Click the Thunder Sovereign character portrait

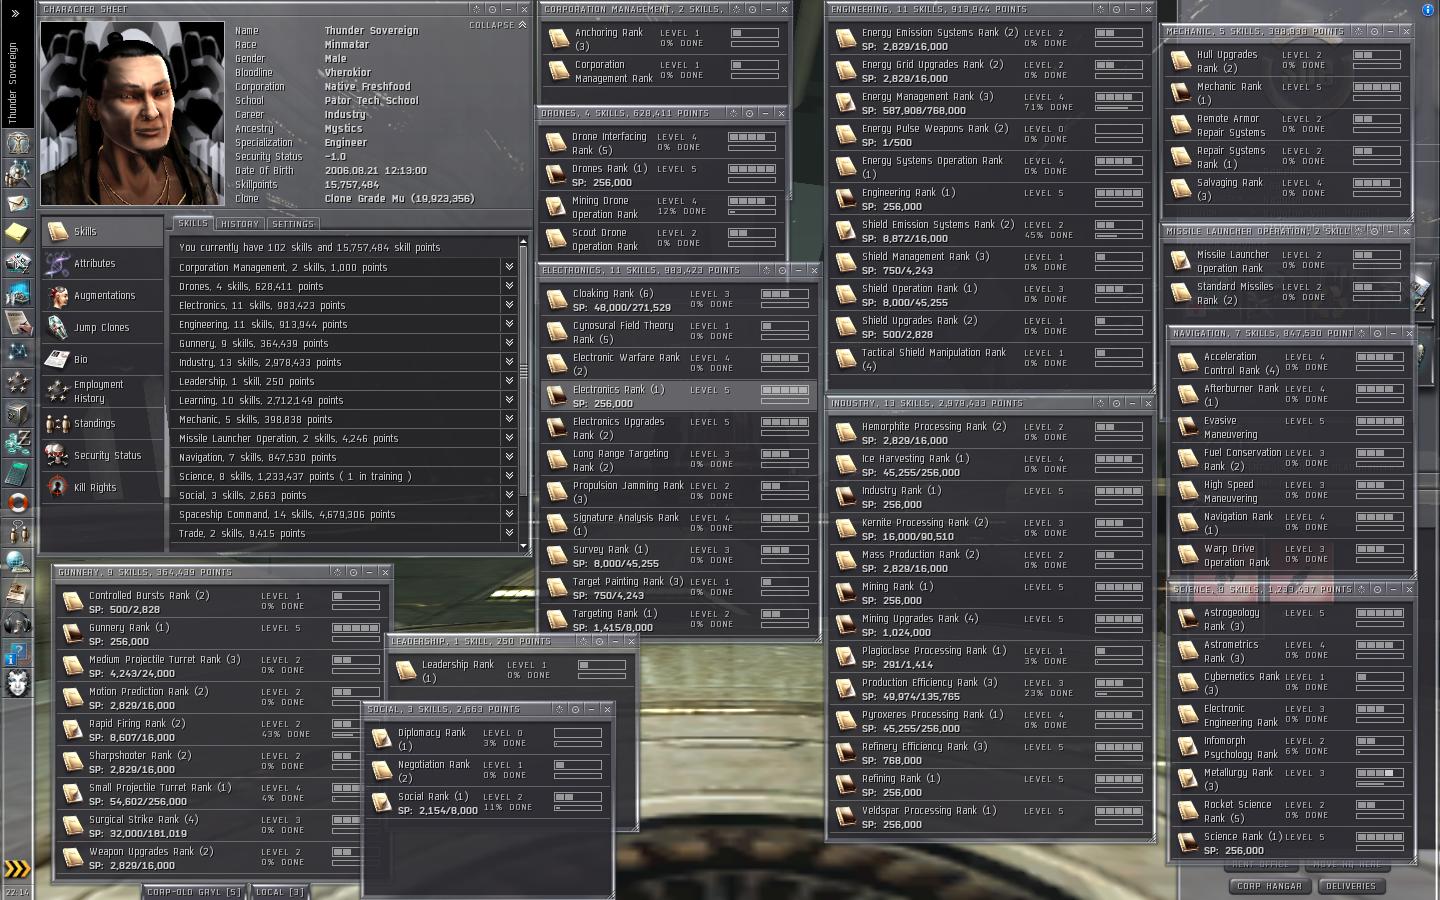click(130, 113)
